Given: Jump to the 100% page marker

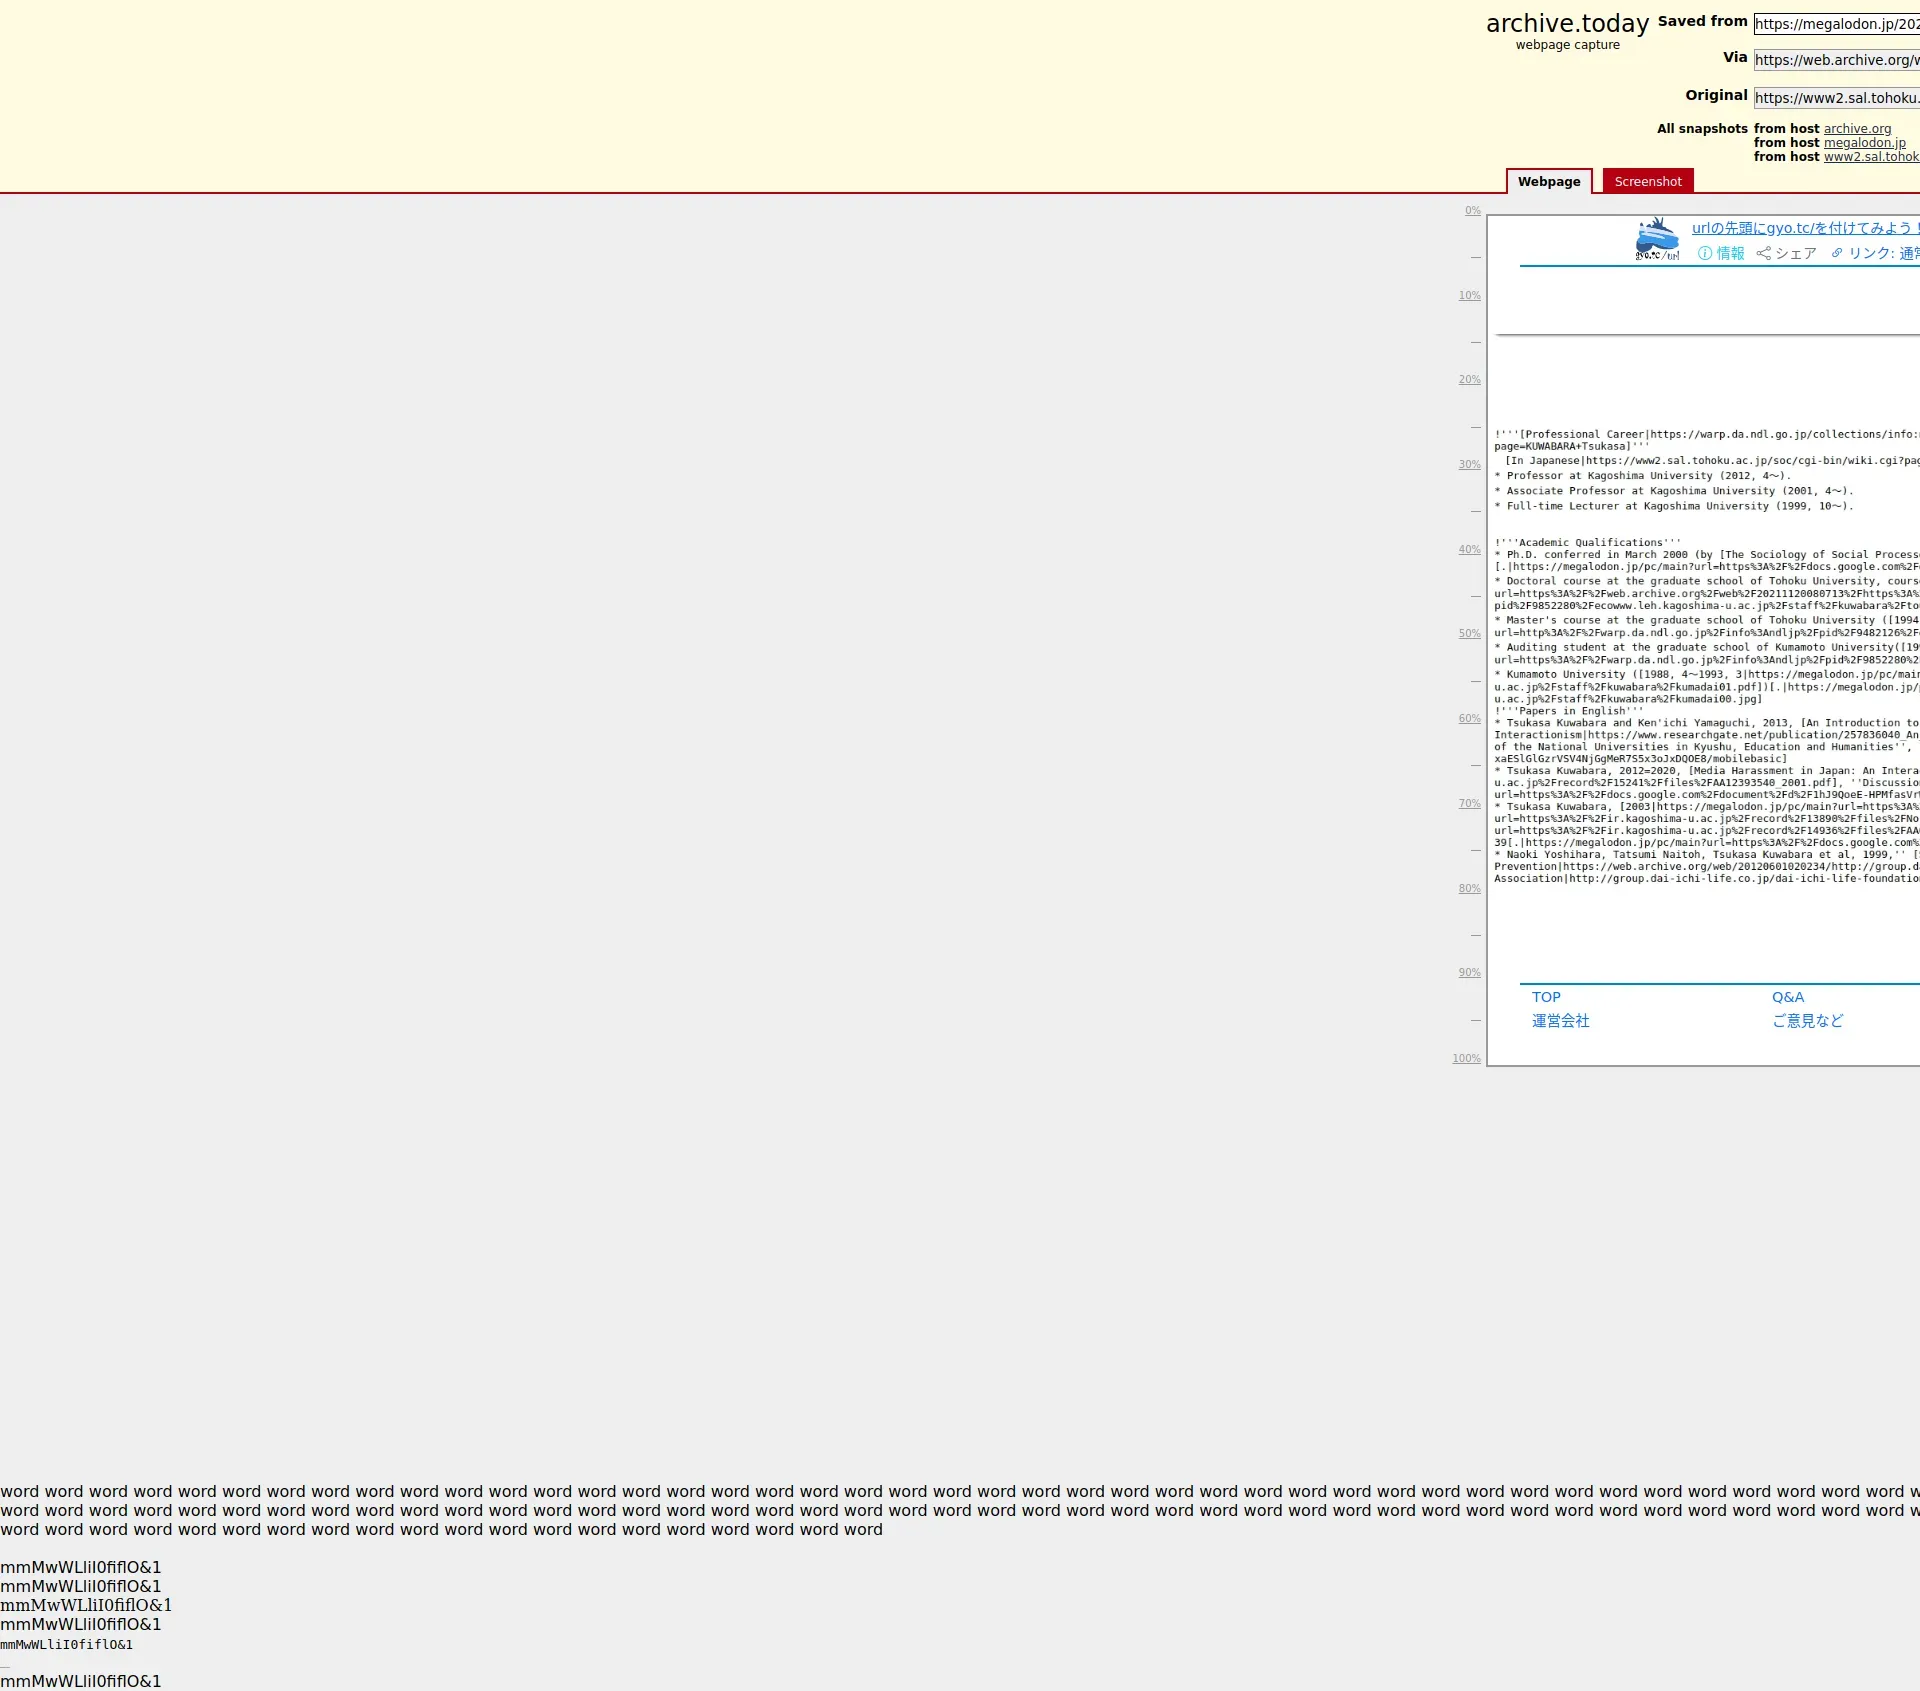Looking at the screenshot, I should [1466, 1059].
